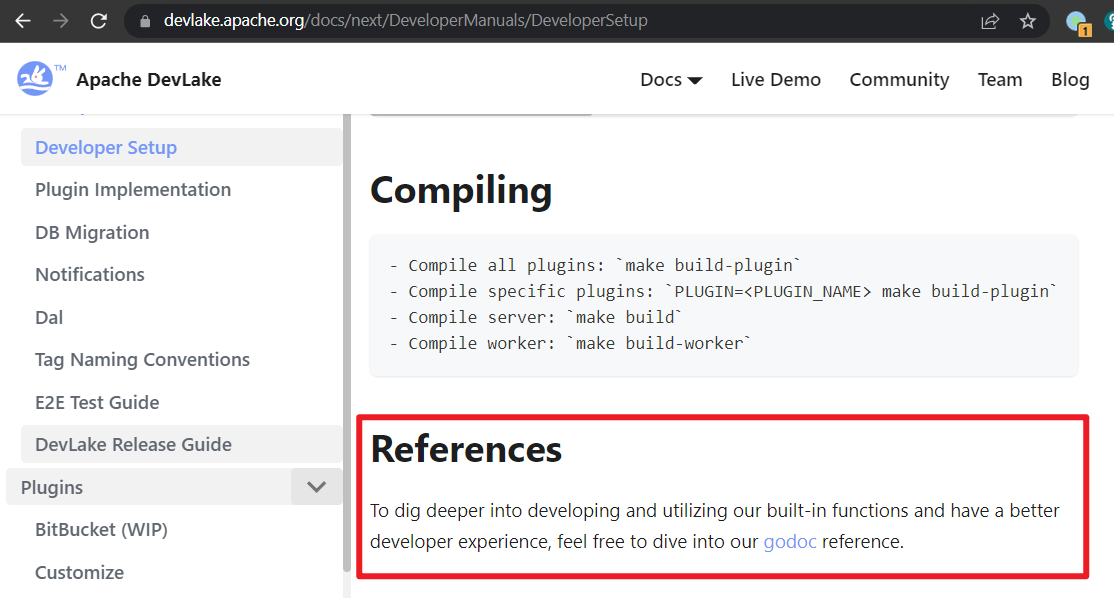Follow the godoc reference link
Screen dimensions: 1114x598
tap(789, 542)
